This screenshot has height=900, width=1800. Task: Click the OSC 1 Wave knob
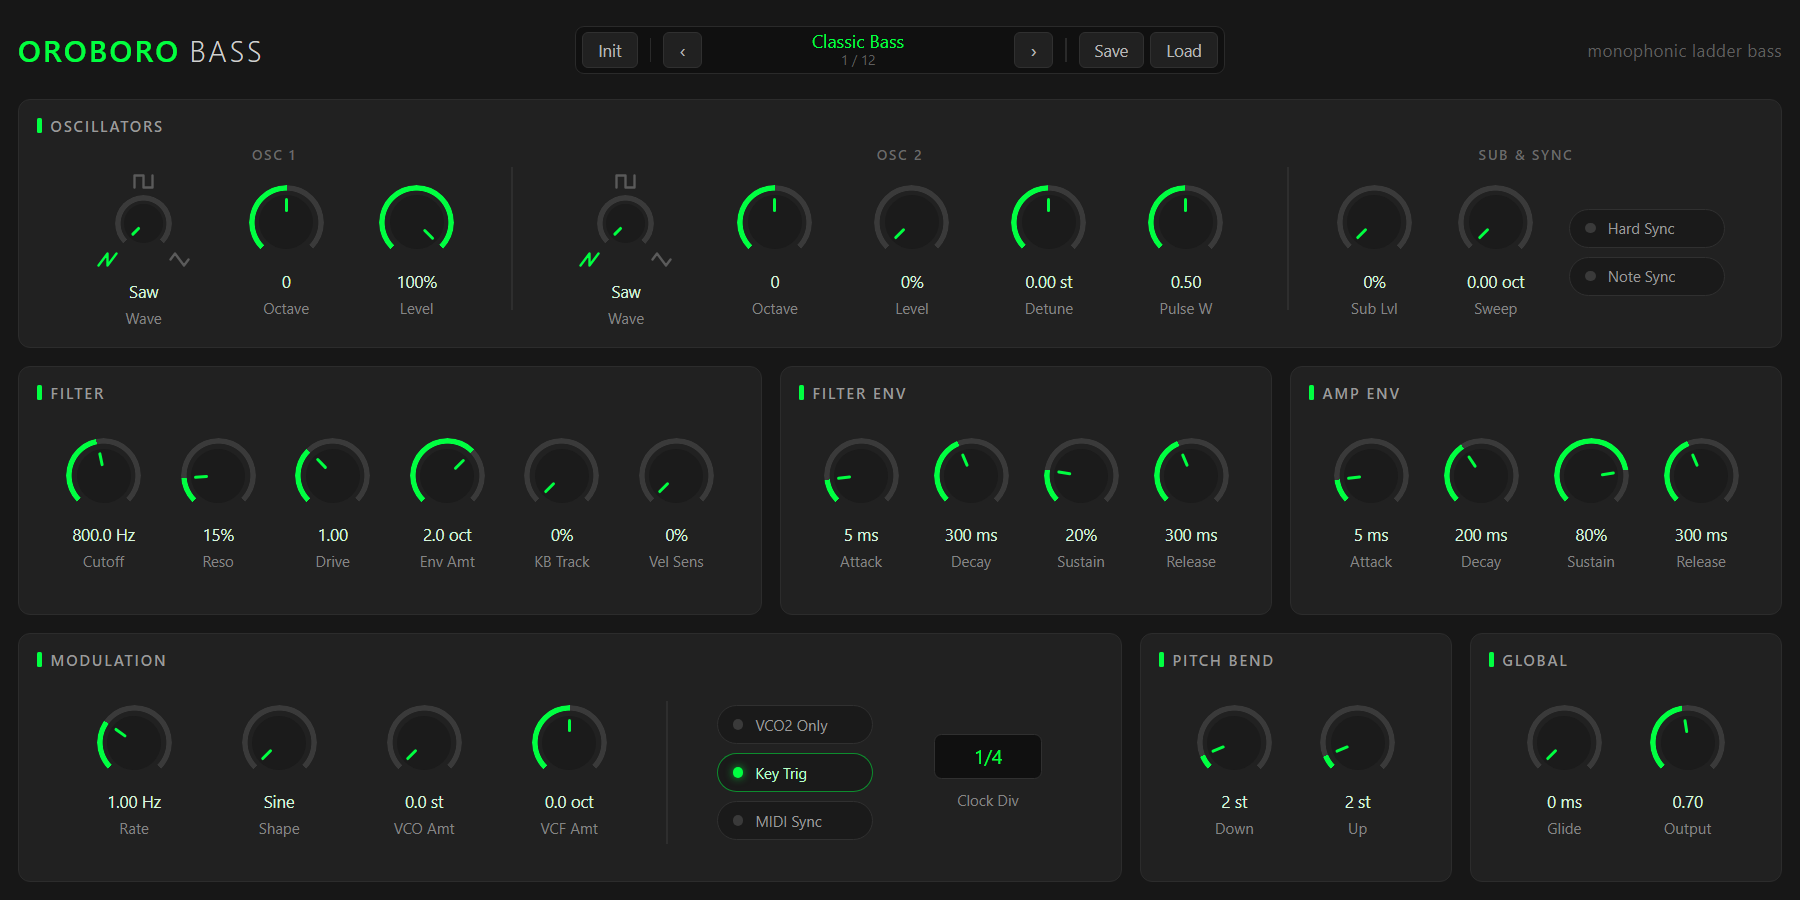coord(143,223)
